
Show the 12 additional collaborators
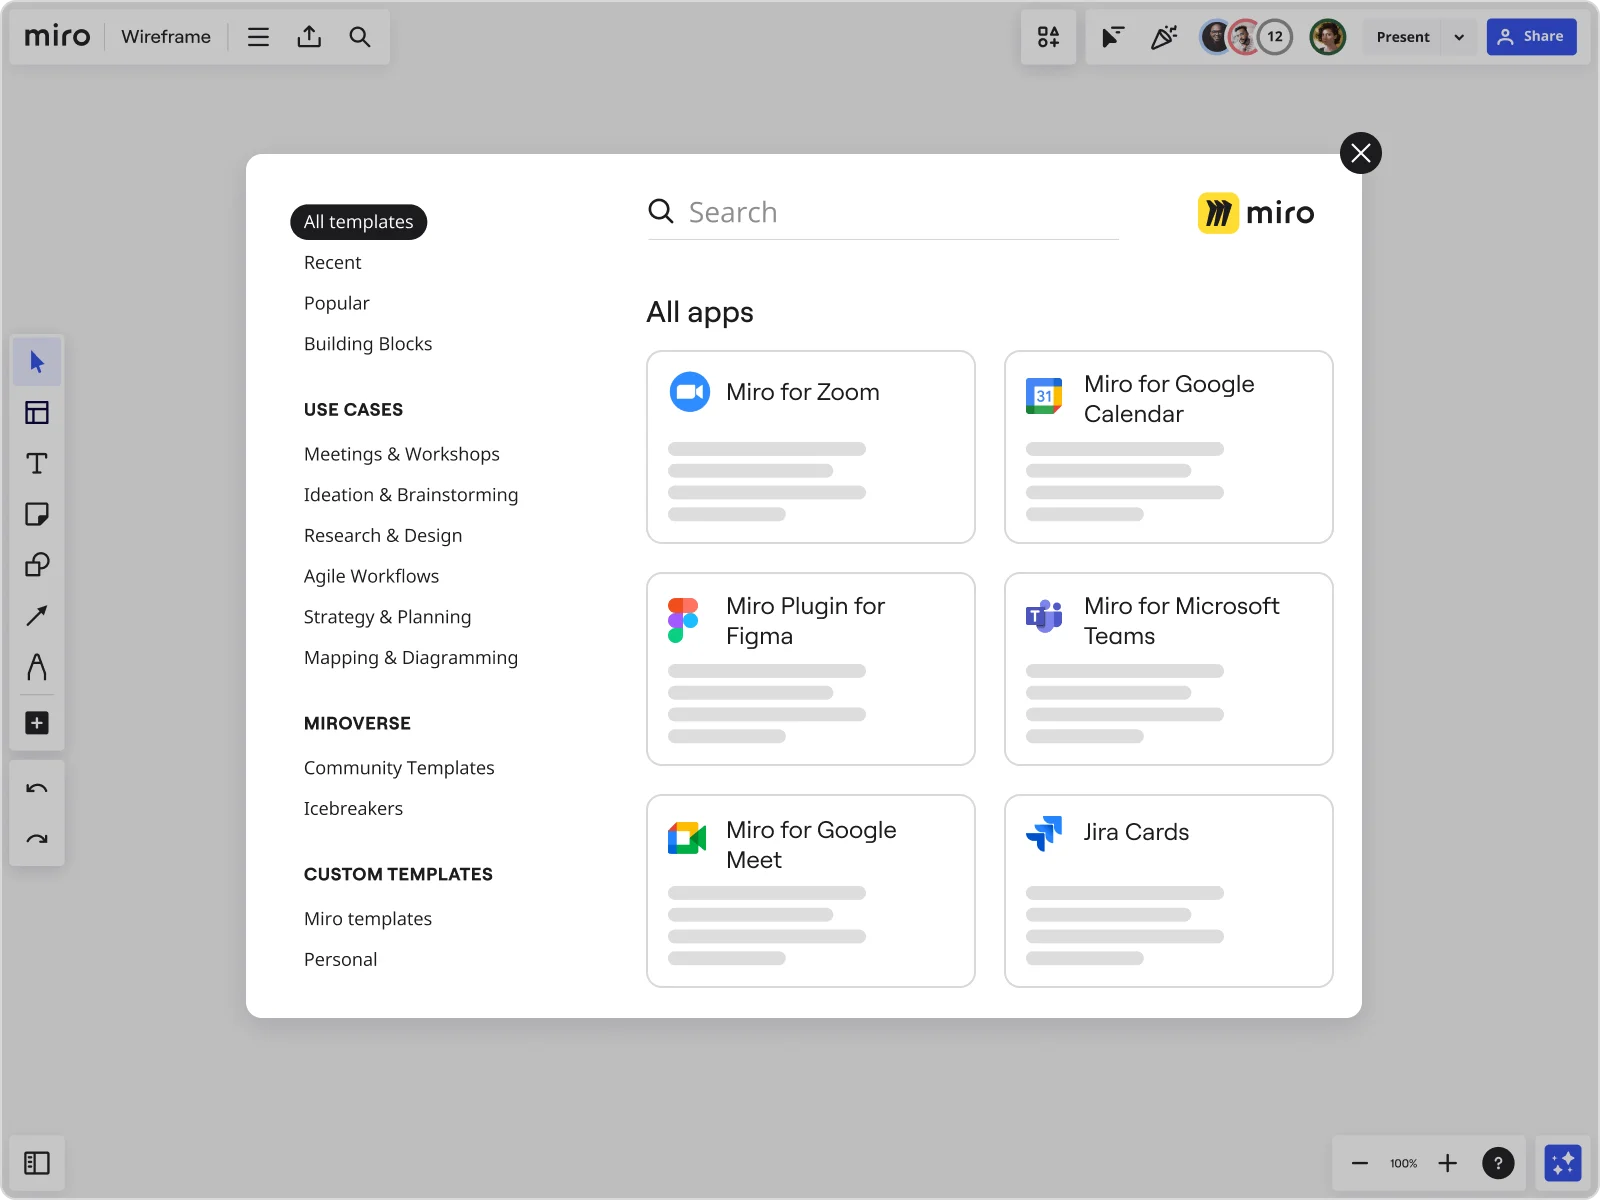pyautogui.click(x=1275, y=37)
